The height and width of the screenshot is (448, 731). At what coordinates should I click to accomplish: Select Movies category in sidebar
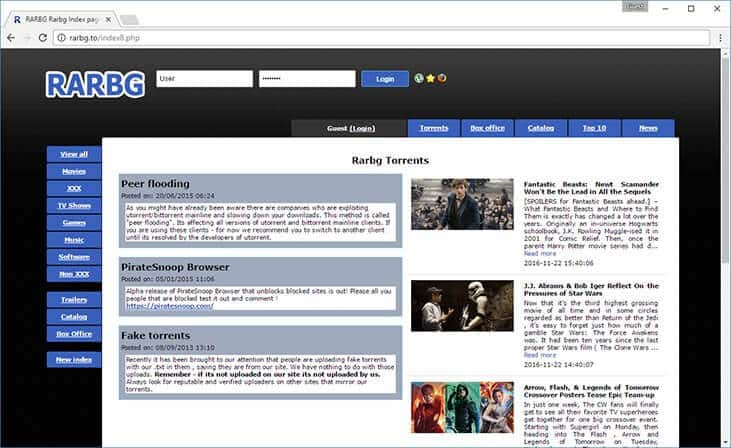(x=74, y=172)
